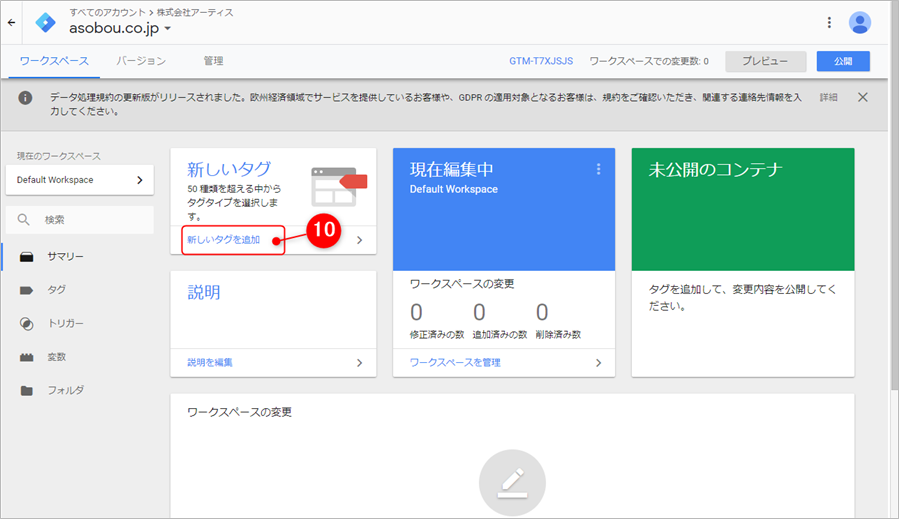Click the 現在編集中 blue card title
The width and height of the screenshot is (899, 519).
(451, 169)
